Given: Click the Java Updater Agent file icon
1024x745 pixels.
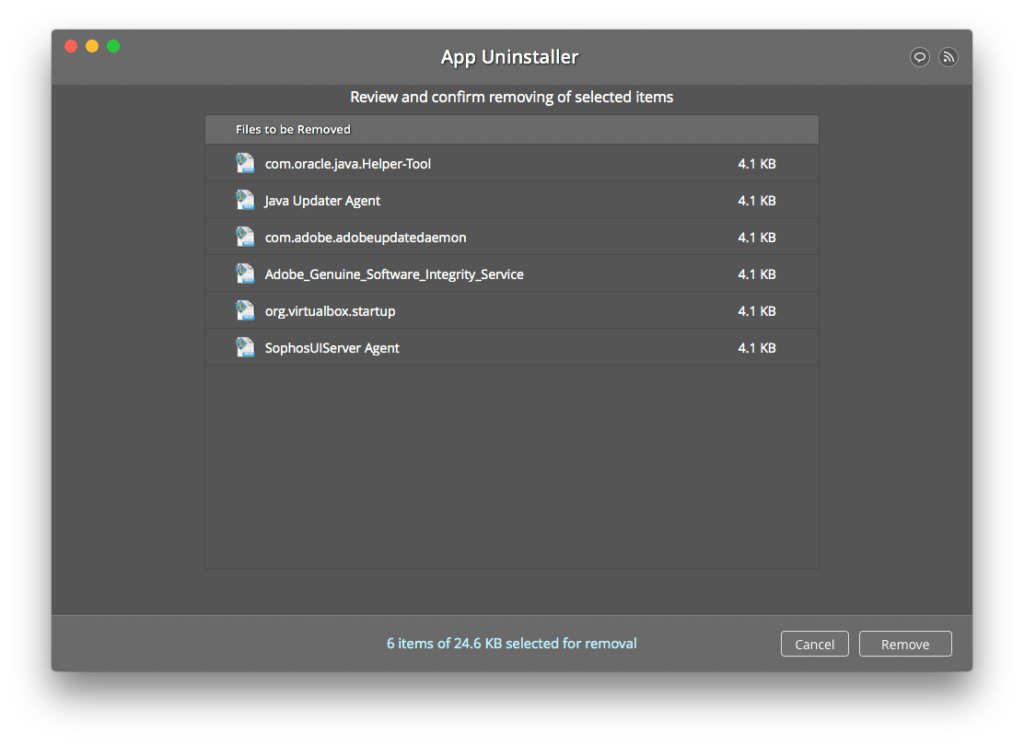Looking at the screenshot, I should pos(245,200).
